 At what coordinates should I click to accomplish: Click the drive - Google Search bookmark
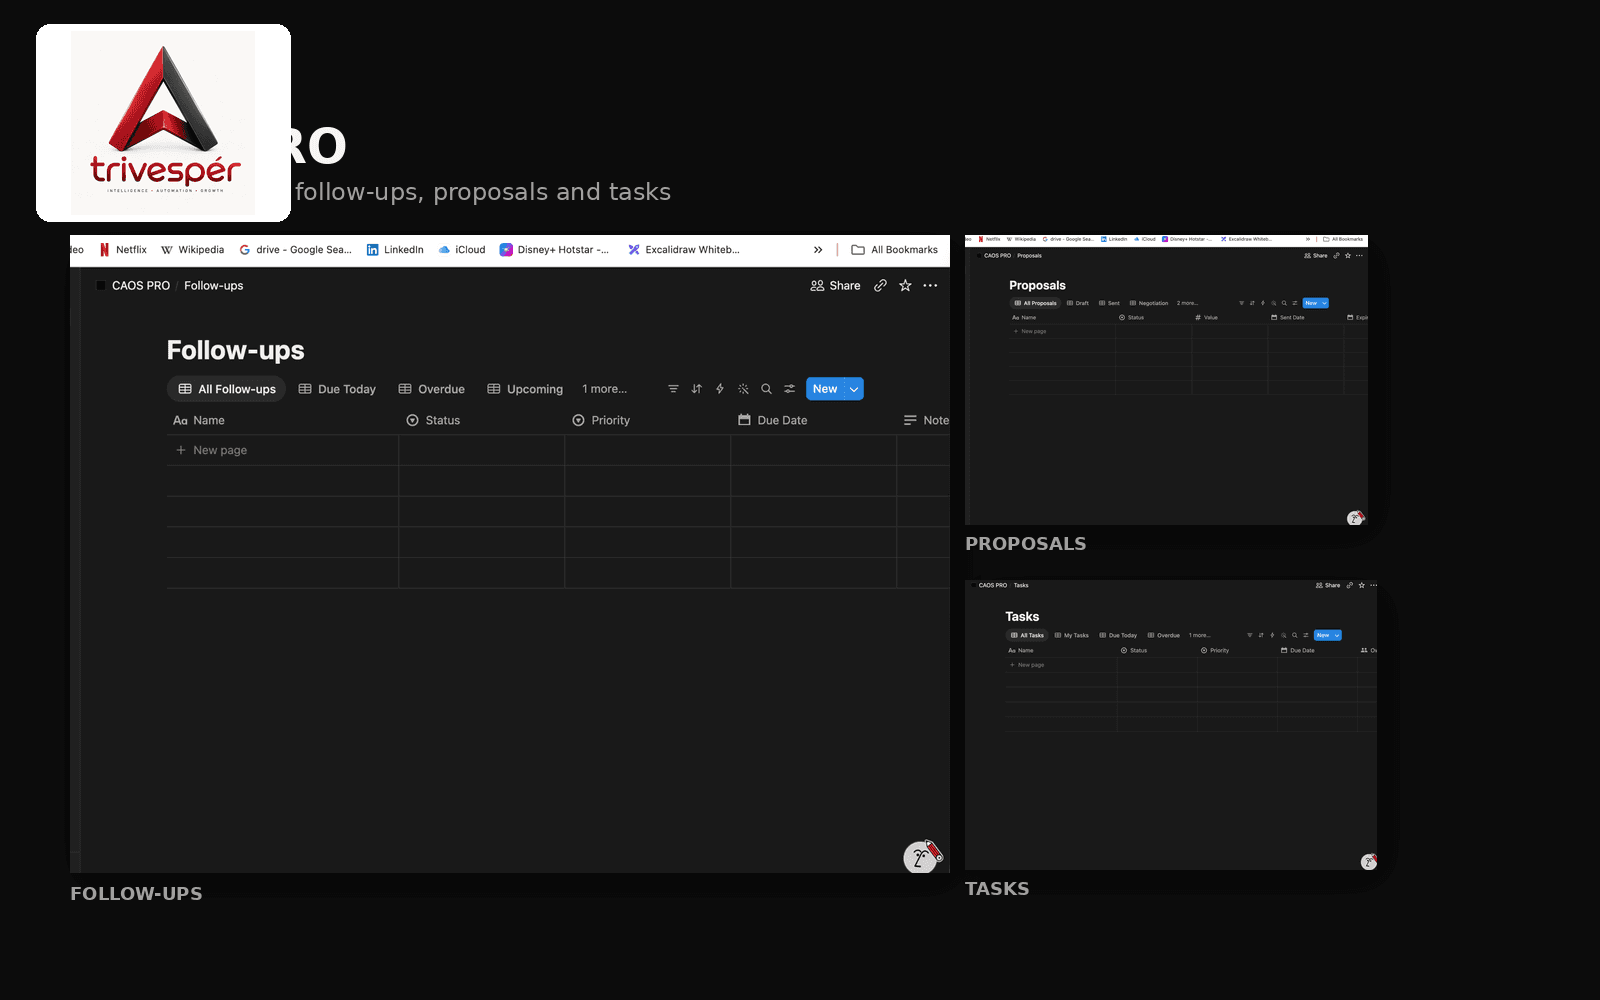(295, 250)
